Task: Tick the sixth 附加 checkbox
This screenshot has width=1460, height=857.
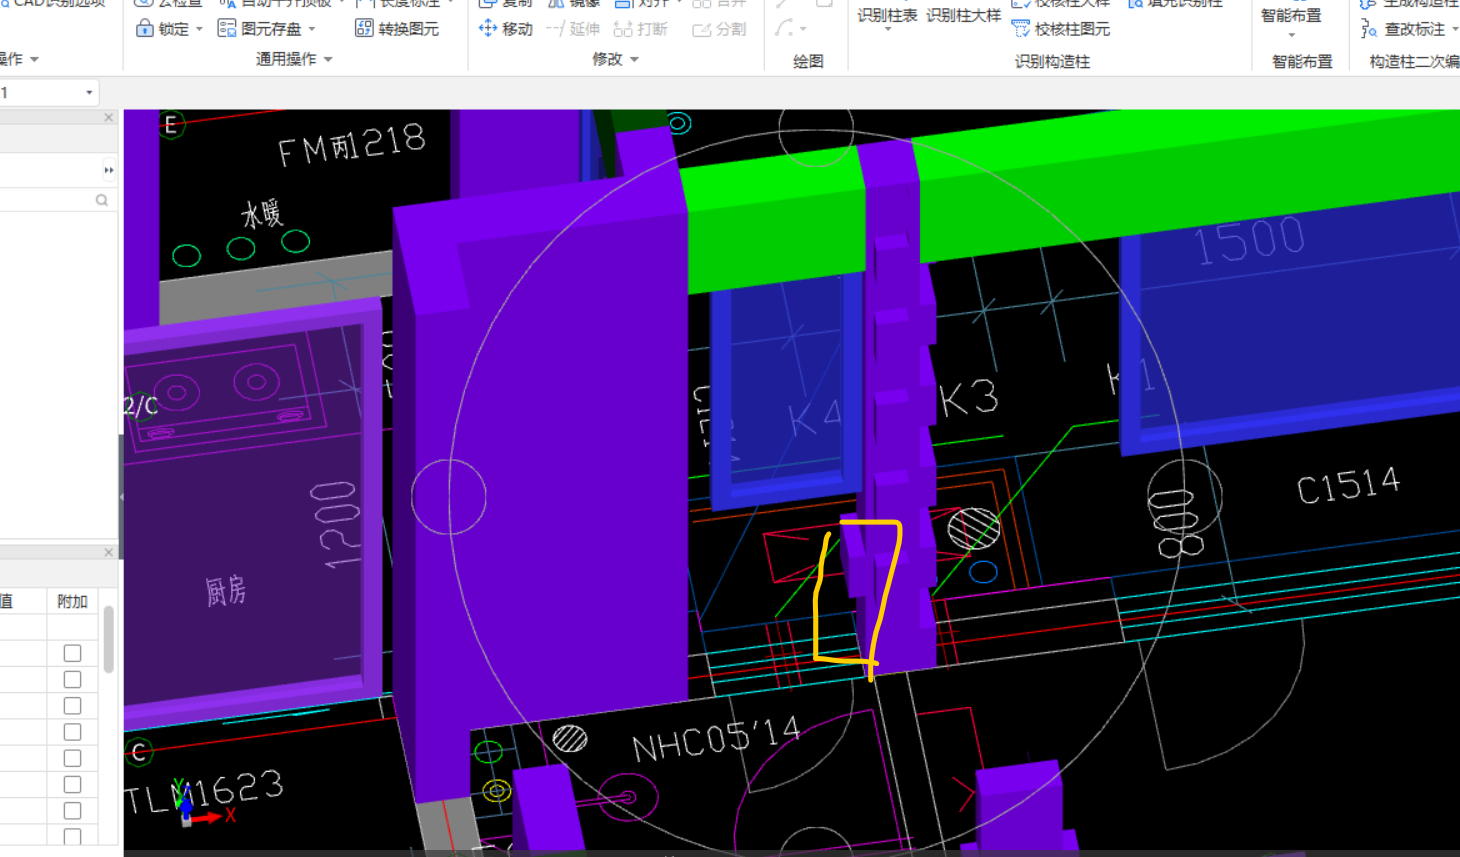Action: pyautogui.click(x=72, y=784)
